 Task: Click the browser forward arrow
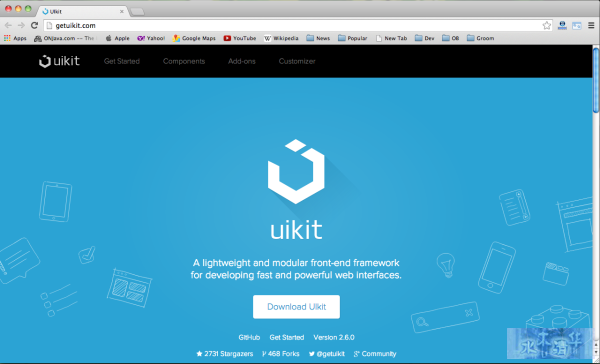click(21, 26)
